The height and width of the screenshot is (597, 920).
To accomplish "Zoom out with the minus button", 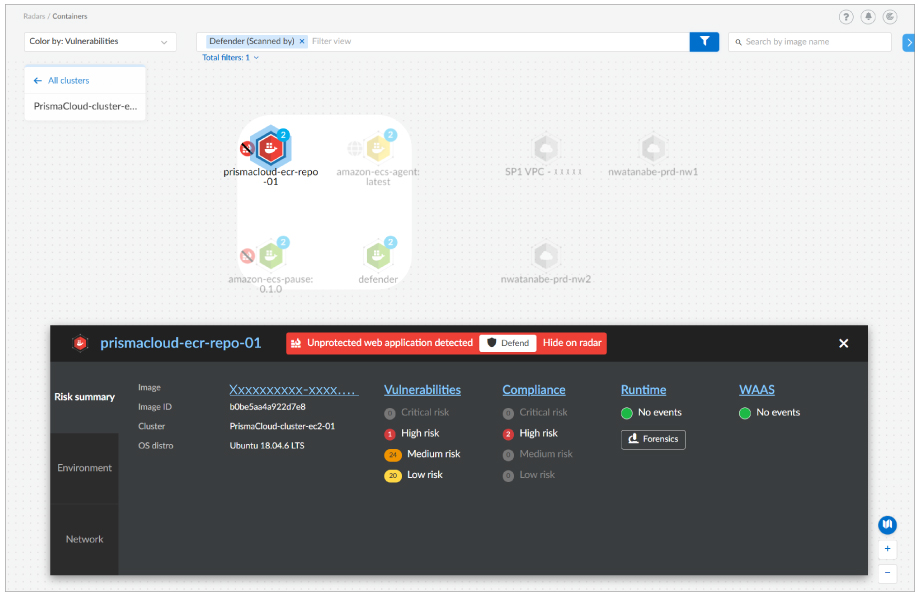I will click(887, 573).
